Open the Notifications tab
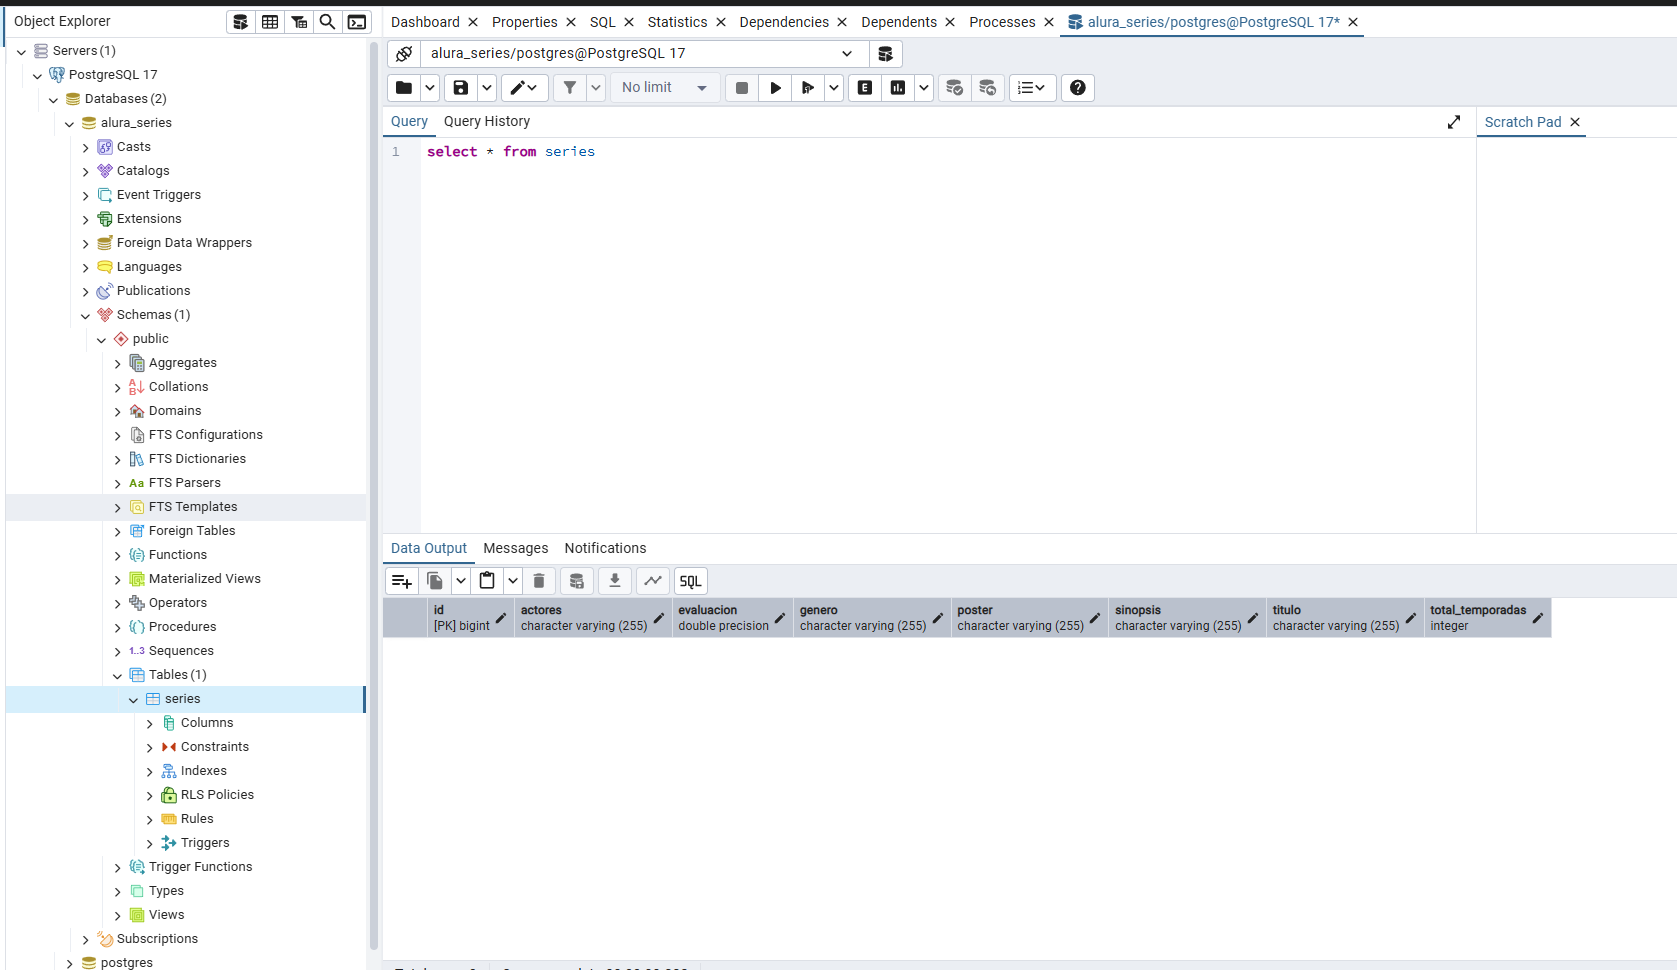Viewport: 1677px width, 970px height. pyautogui.click(x=605, y=548)
